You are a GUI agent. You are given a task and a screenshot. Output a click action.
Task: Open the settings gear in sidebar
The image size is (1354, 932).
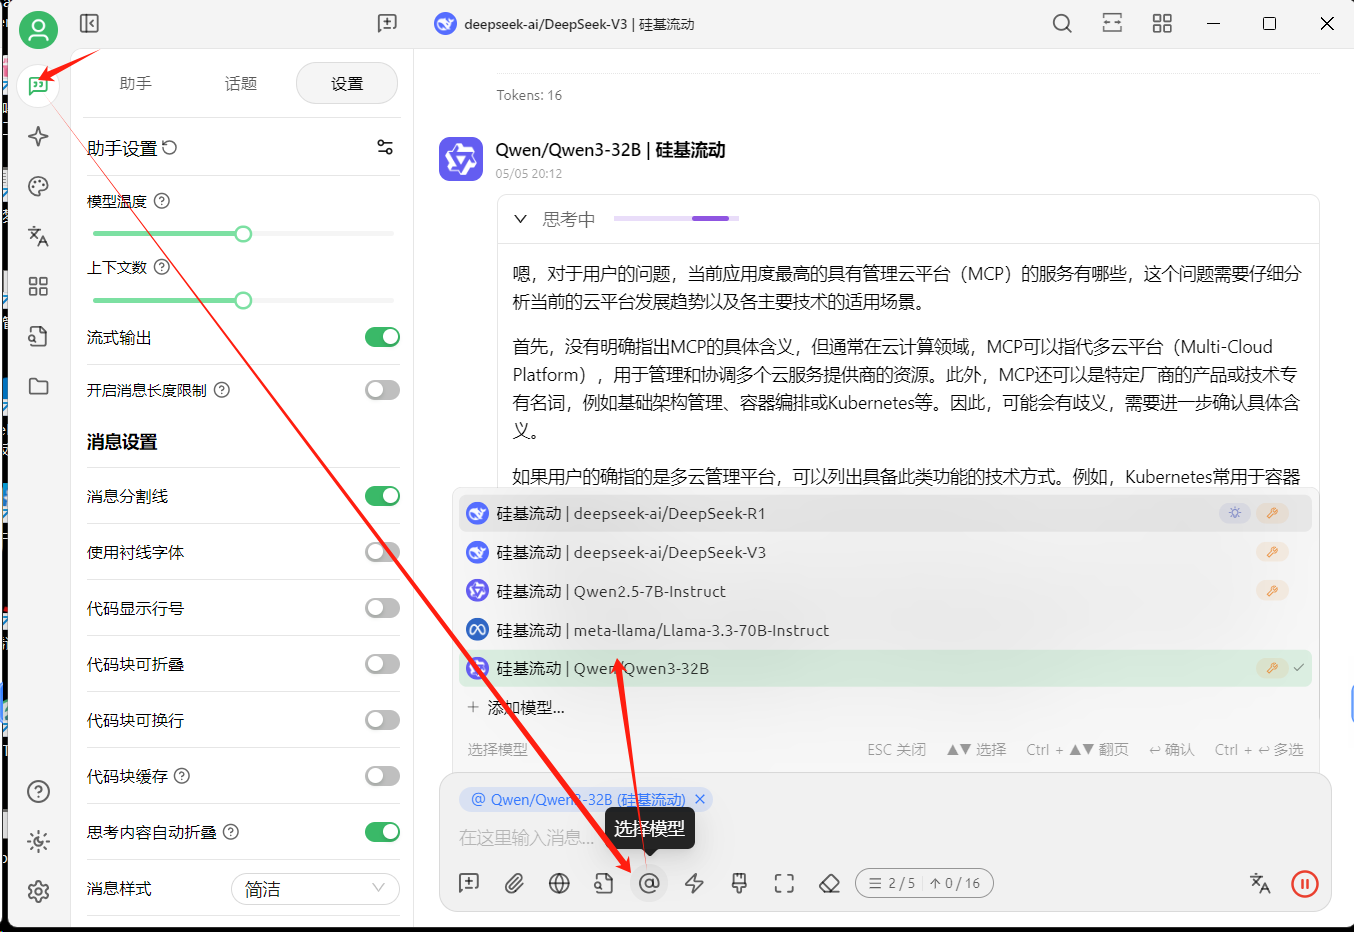38,892
